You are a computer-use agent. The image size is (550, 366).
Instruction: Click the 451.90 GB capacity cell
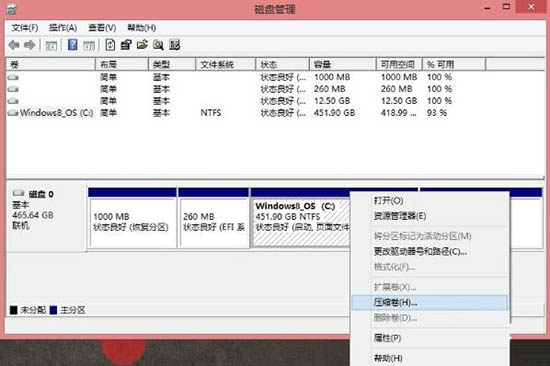(334, 113)
